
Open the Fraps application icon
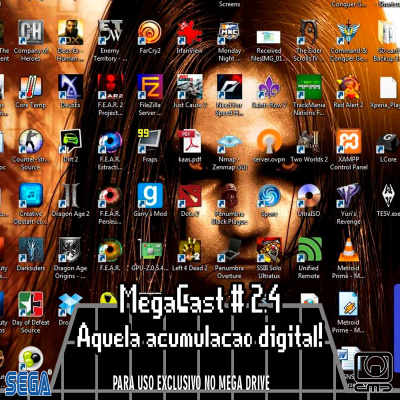click(x=150, y=141)
